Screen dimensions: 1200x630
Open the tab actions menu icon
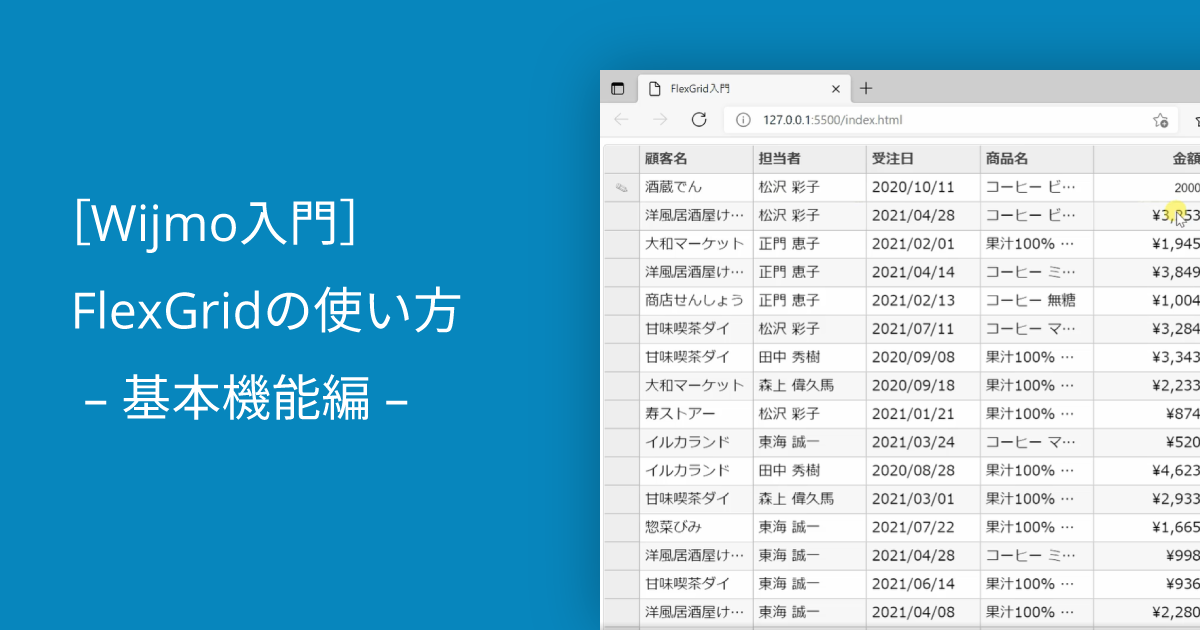[618, 88]
